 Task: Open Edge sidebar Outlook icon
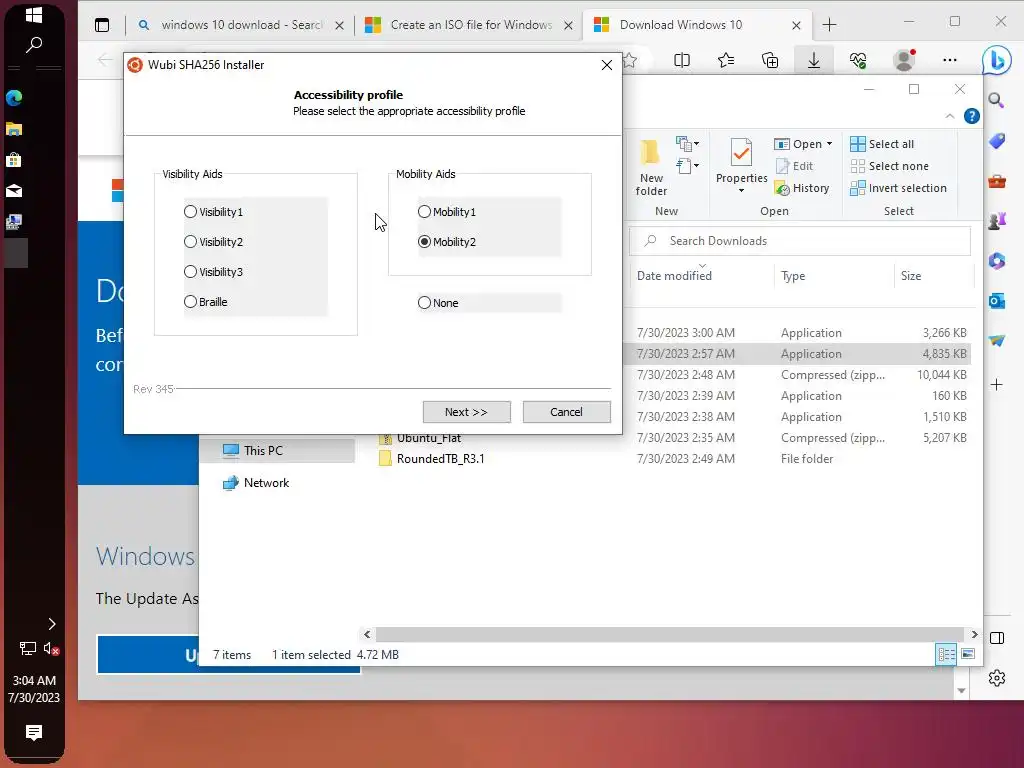[x=997, y=301]
